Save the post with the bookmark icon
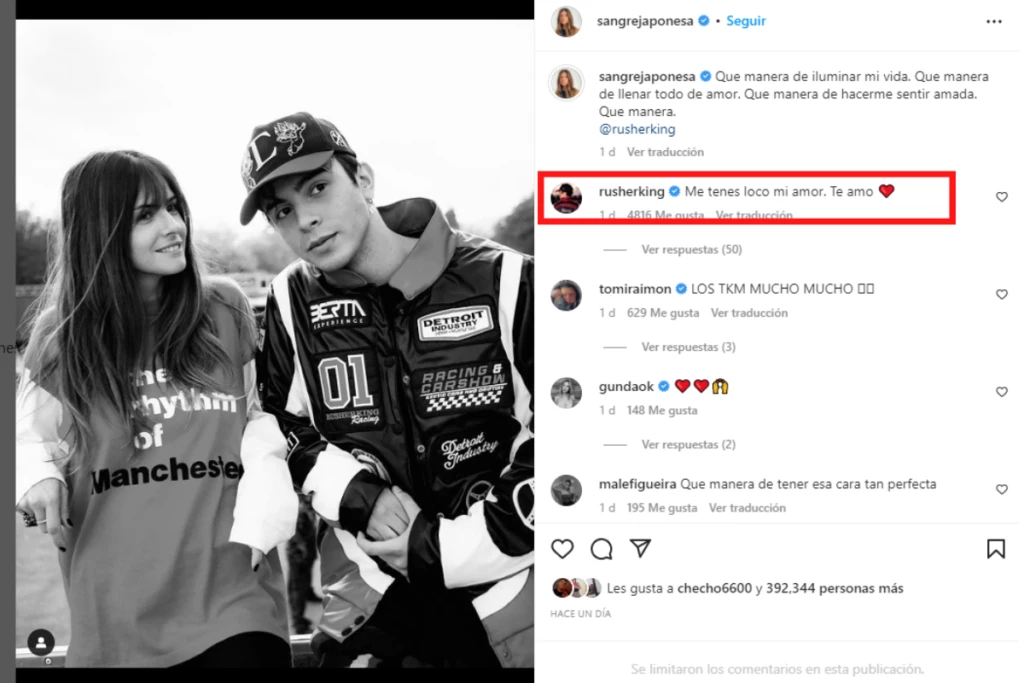 tap(996, 549)
